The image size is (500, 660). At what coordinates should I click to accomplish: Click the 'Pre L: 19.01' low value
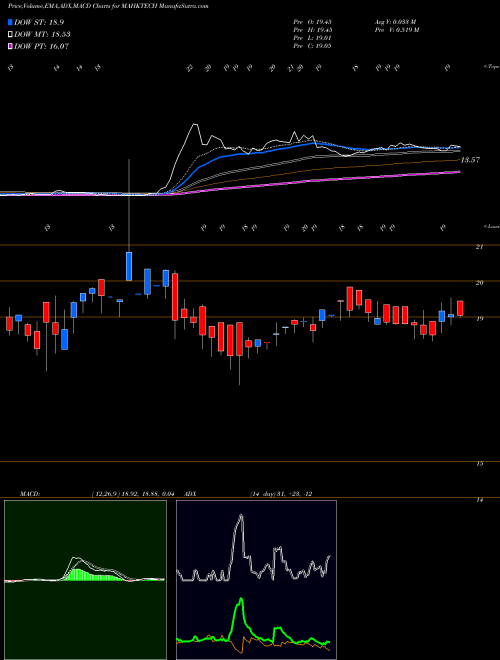313,38
